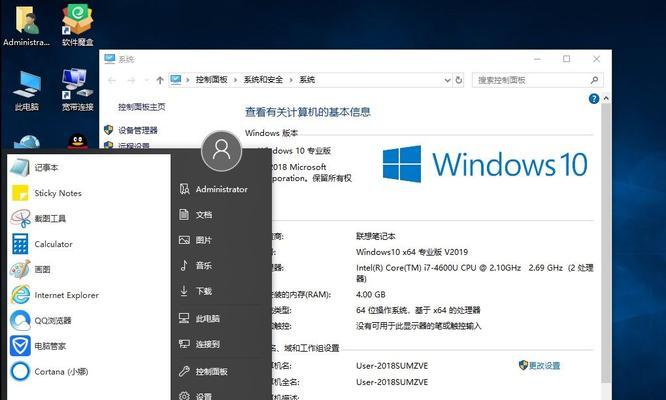Click the 控制面板 breadcrumb
The width and height of the screenshot is (666, 400).
tap(212, 79)
